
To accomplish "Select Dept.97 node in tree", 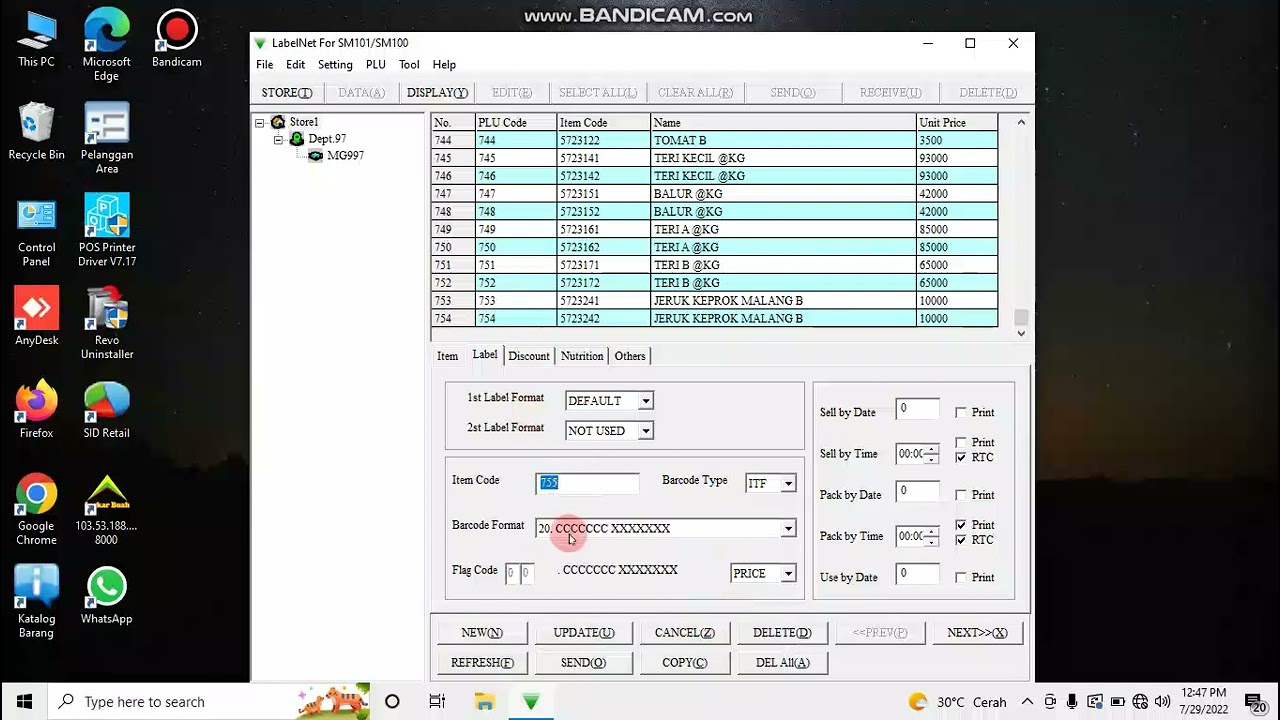I will (x=327, y=139).
